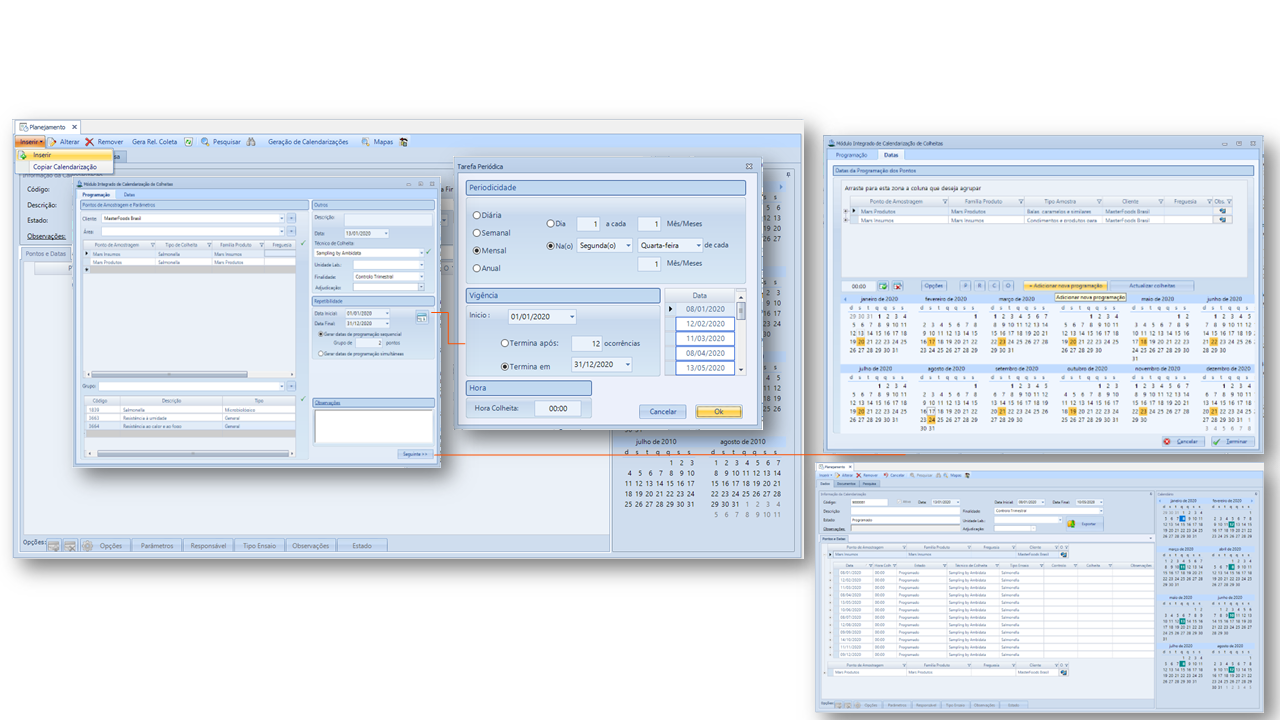Open Tipo Ensaio tab at Planejamento bottom
This screenshot has width=1280, height=720.
point(259,546)
